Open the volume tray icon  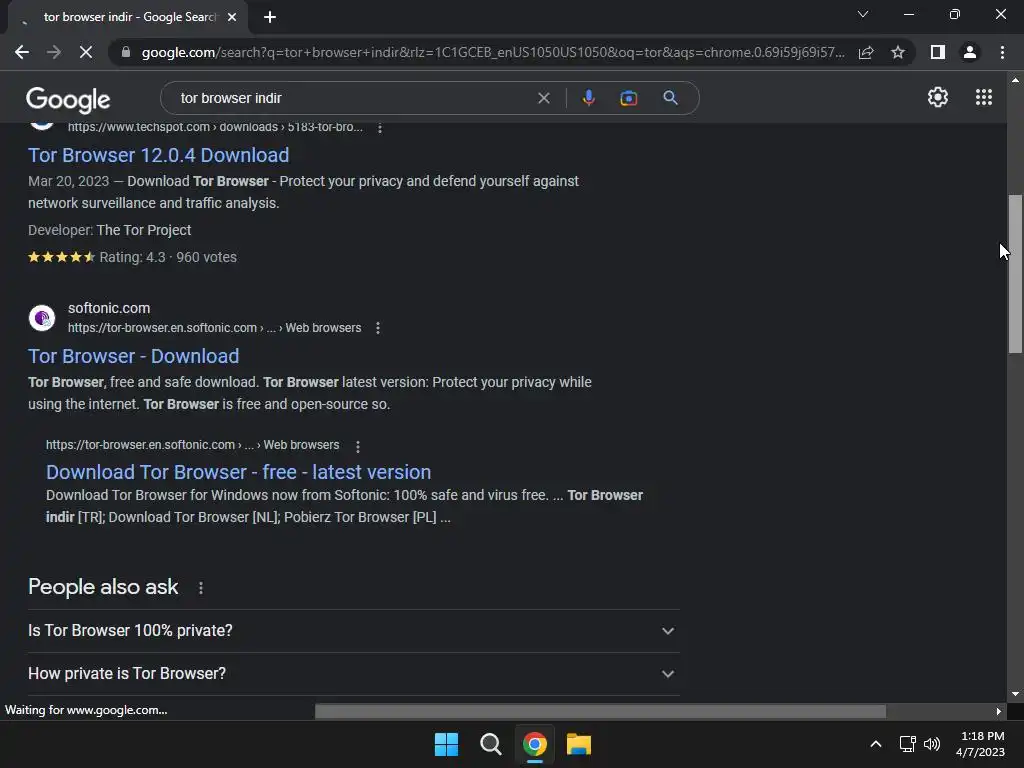932,744
